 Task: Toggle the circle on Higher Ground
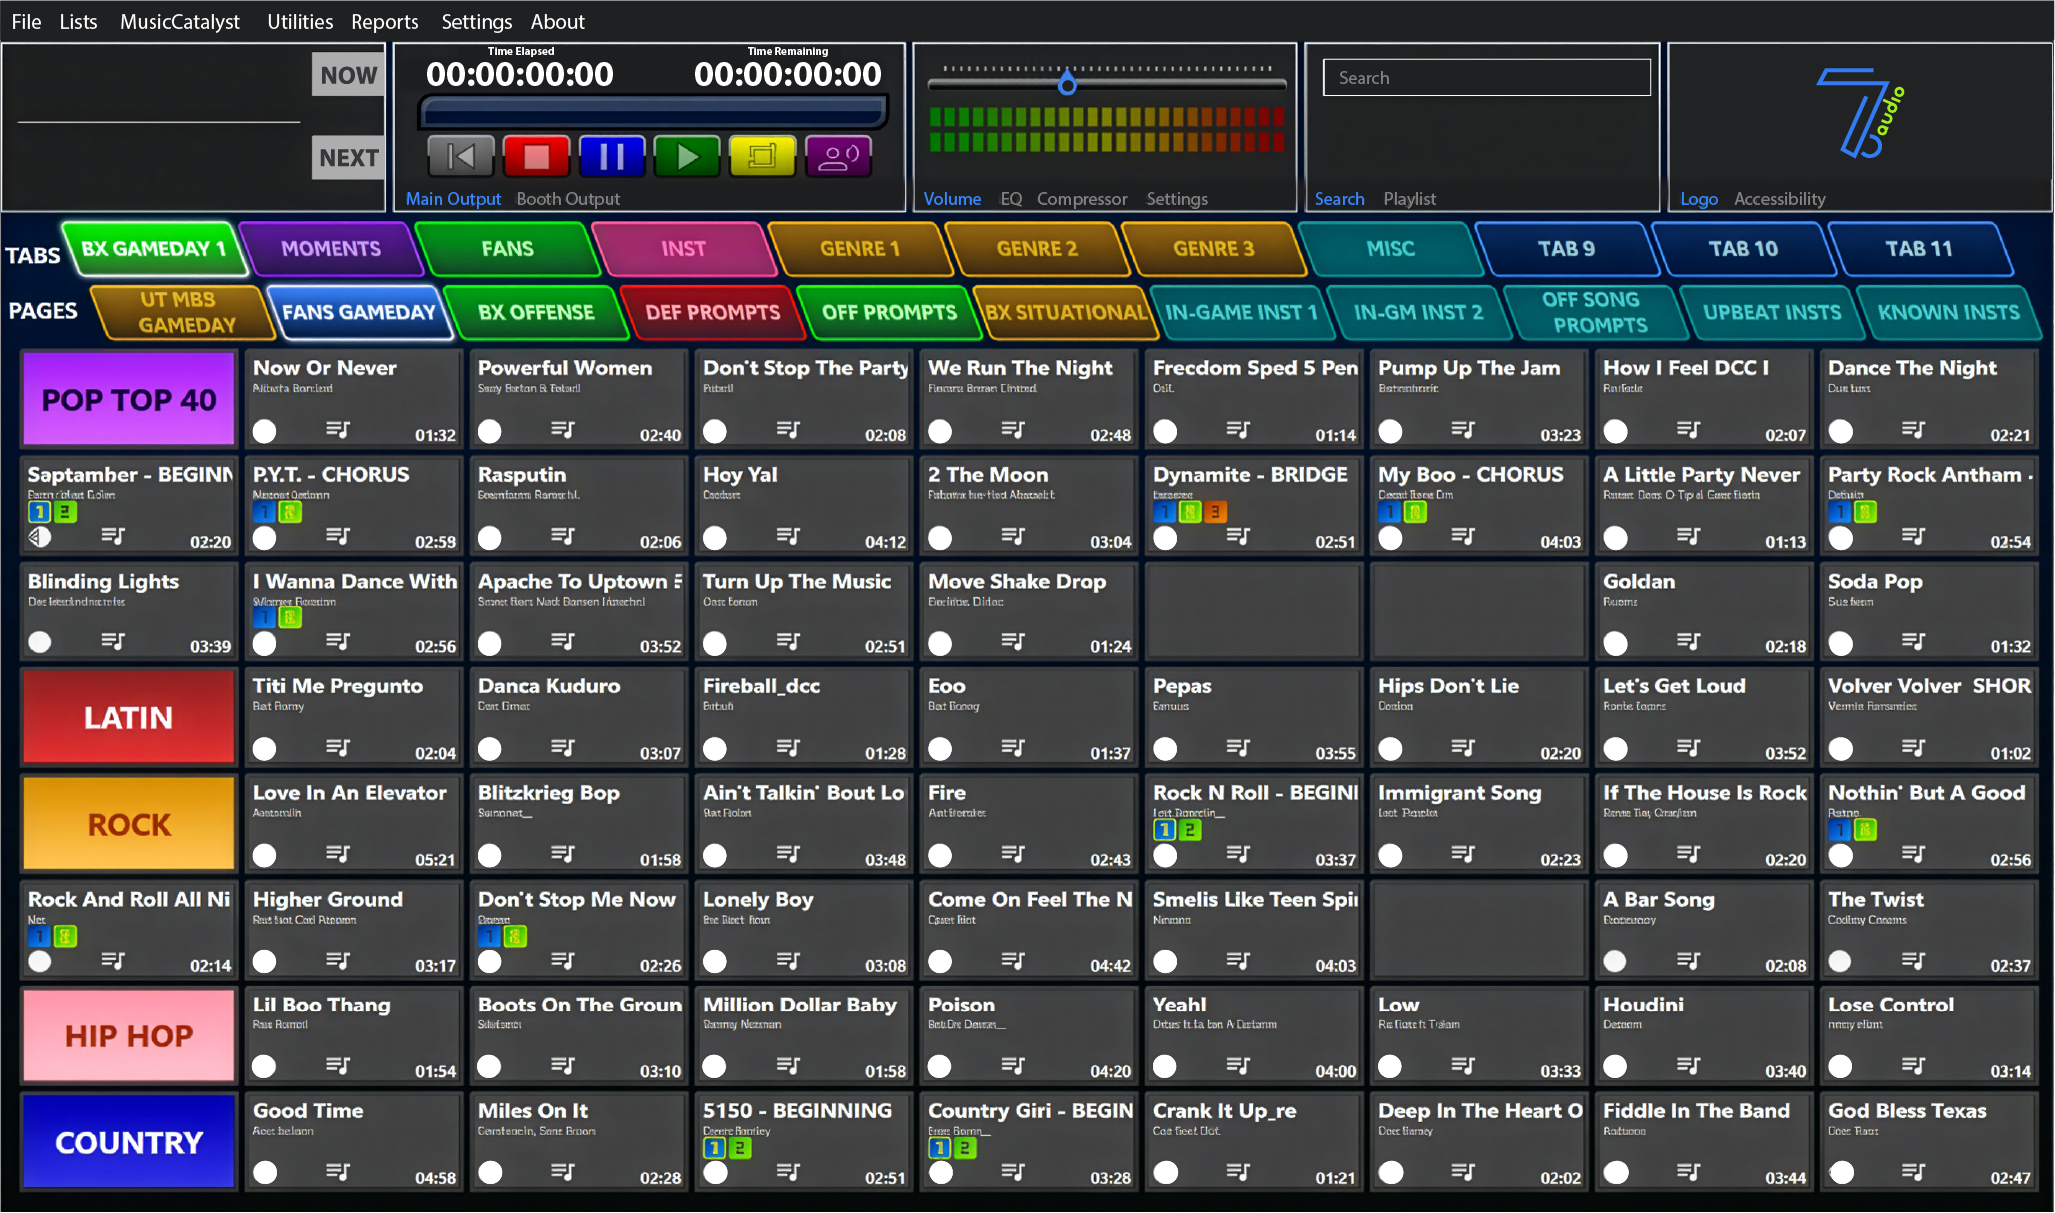click(x=265, y=961)
